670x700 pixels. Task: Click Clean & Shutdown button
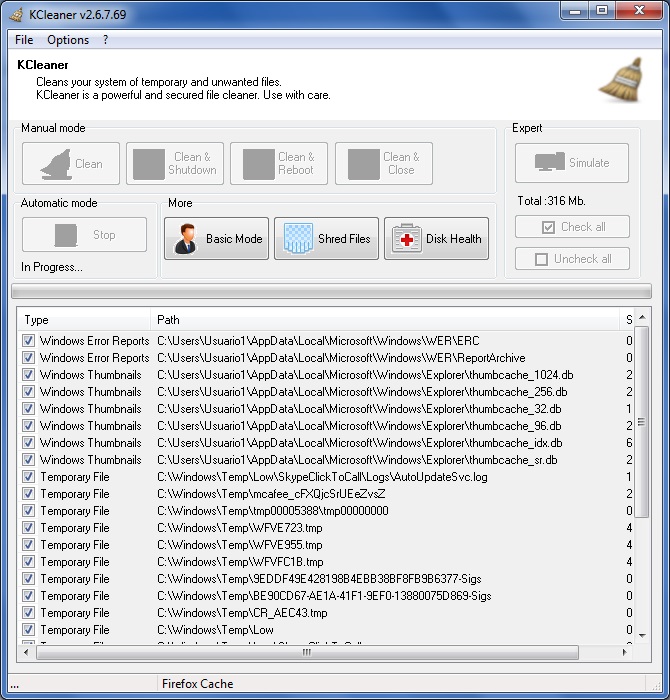coord(175,163)
